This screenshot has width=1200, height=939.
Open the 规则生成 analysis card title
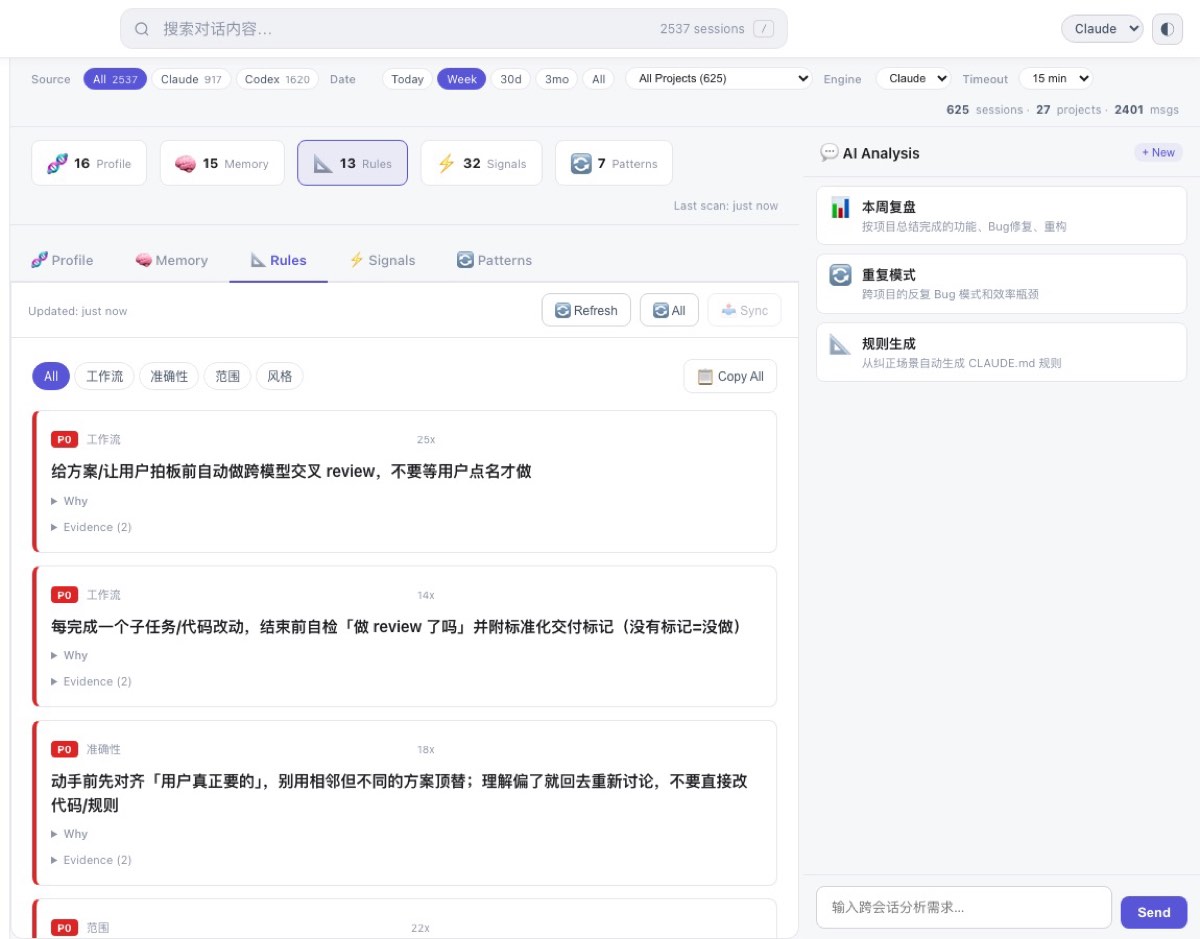pos(889,343)
